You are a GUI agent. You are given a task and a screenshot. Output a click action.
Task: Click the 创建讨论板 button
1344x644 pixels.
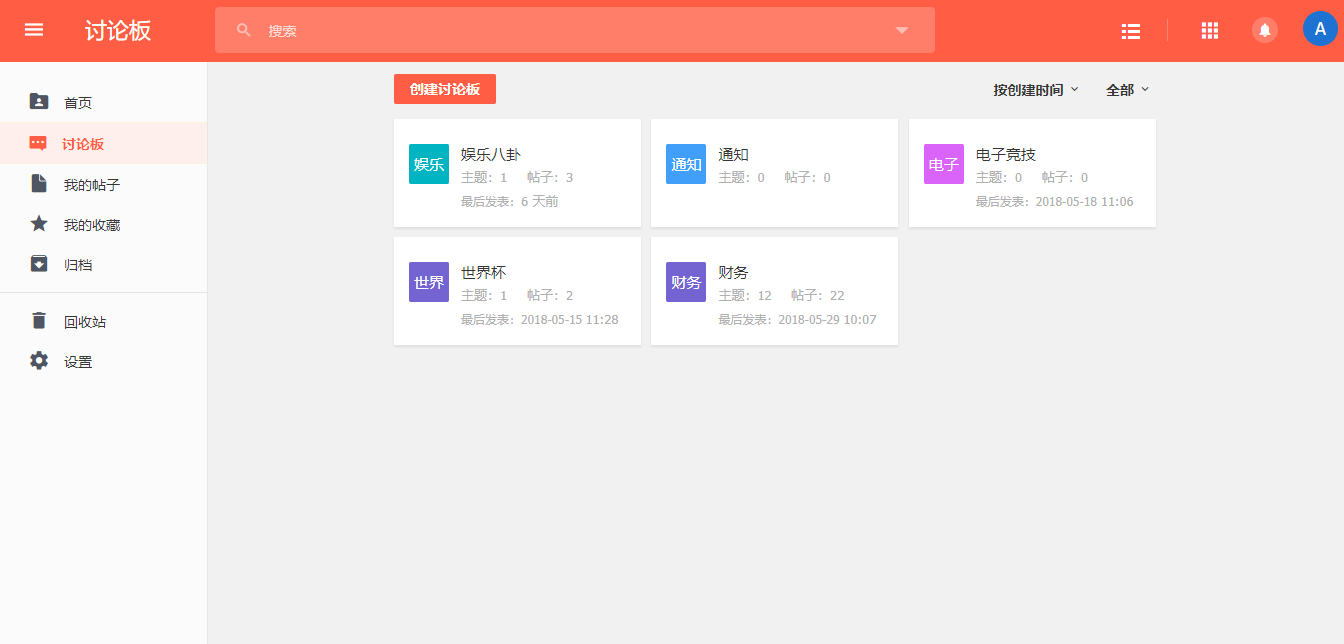click(445, 89)
